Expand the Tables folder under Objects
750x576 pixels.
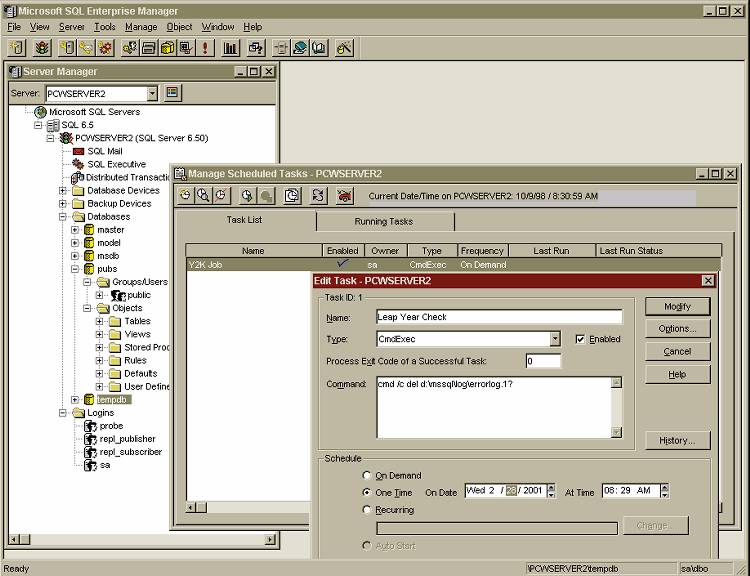pyautogui.click(x=99, y=321)
